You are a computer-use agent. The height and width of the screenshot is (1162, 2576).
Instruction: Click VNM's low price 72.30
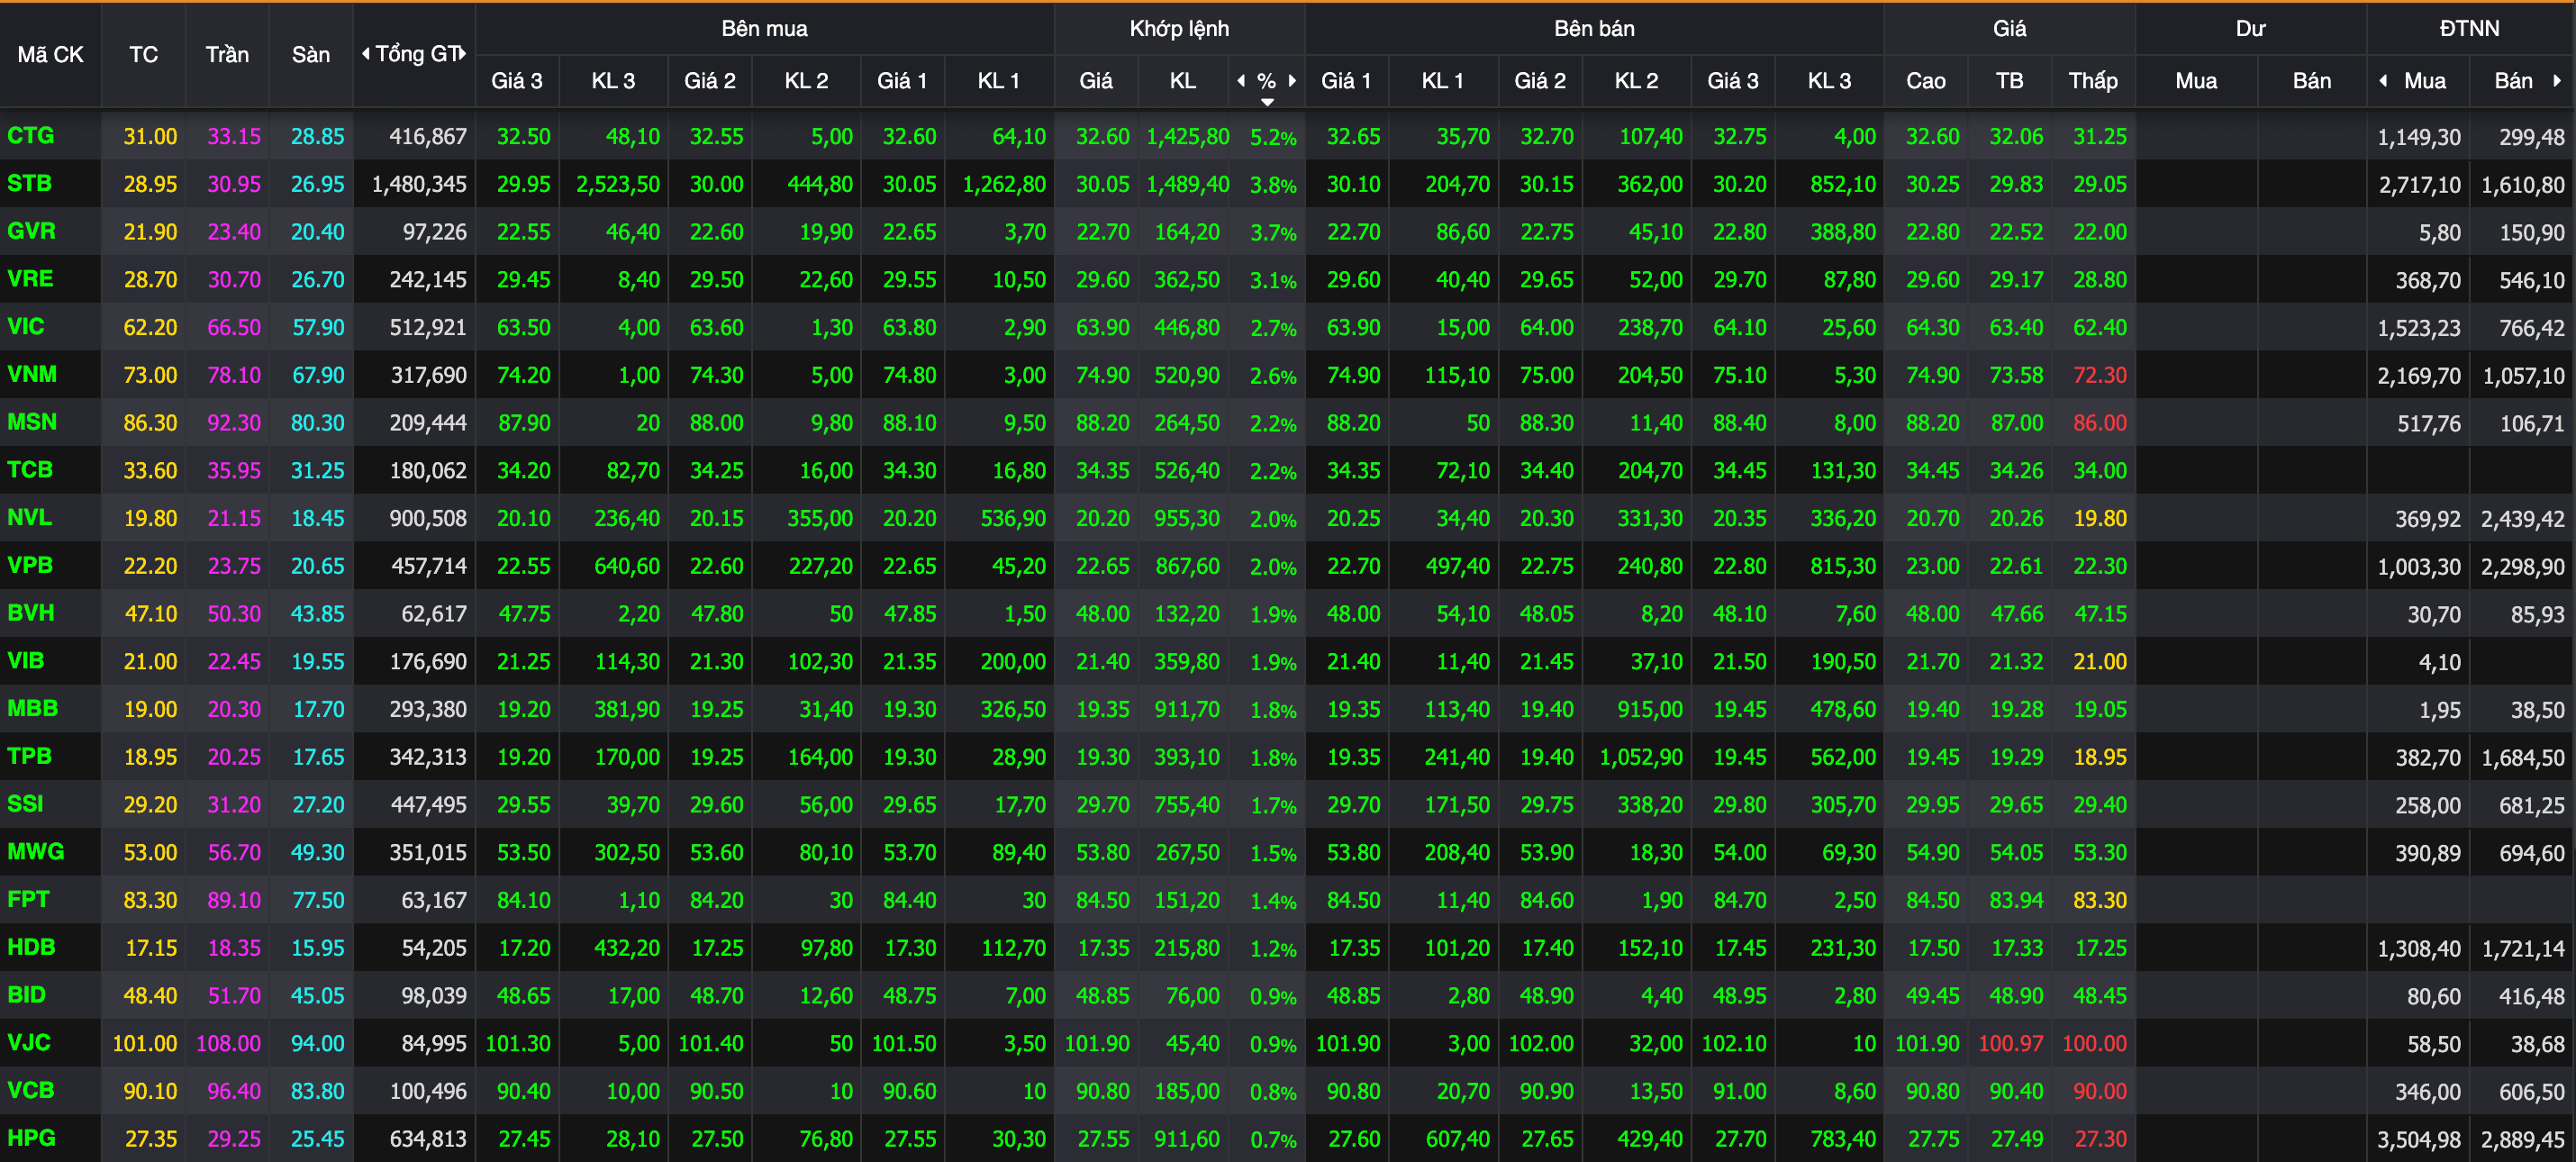coord(2100,375)
